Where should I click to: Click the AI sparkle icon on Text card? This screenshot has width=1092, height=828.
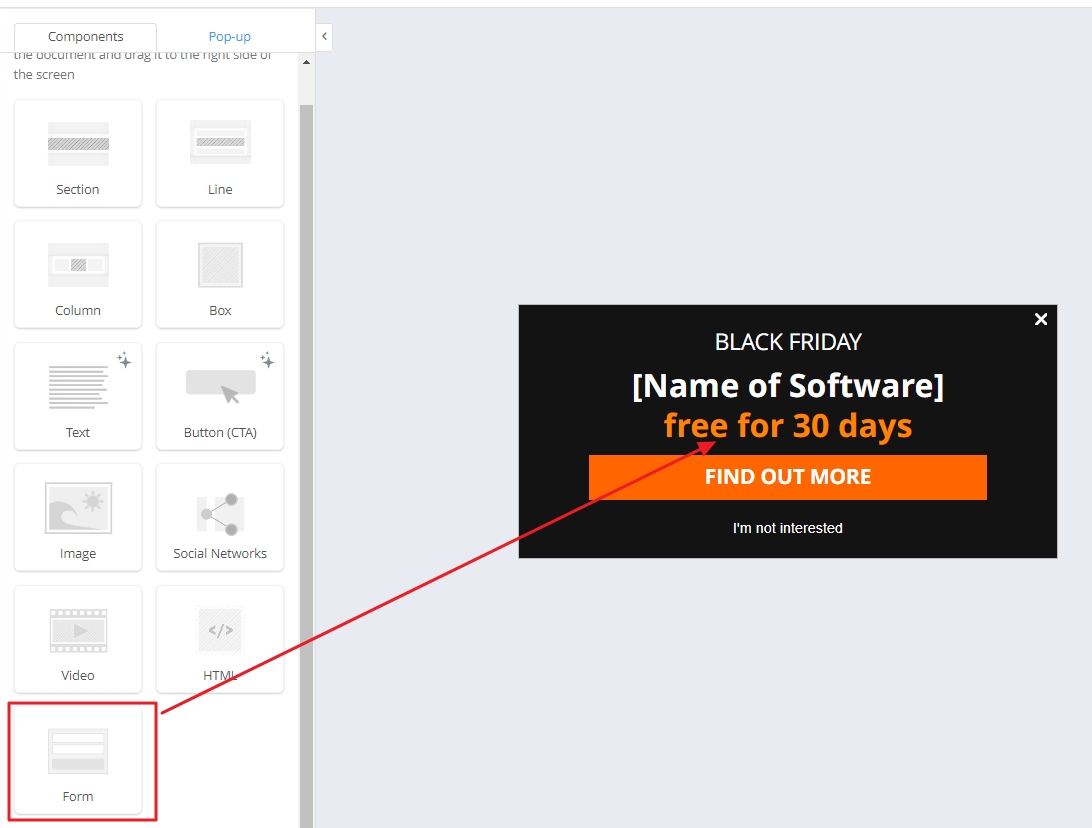click(x=125, y=360)
